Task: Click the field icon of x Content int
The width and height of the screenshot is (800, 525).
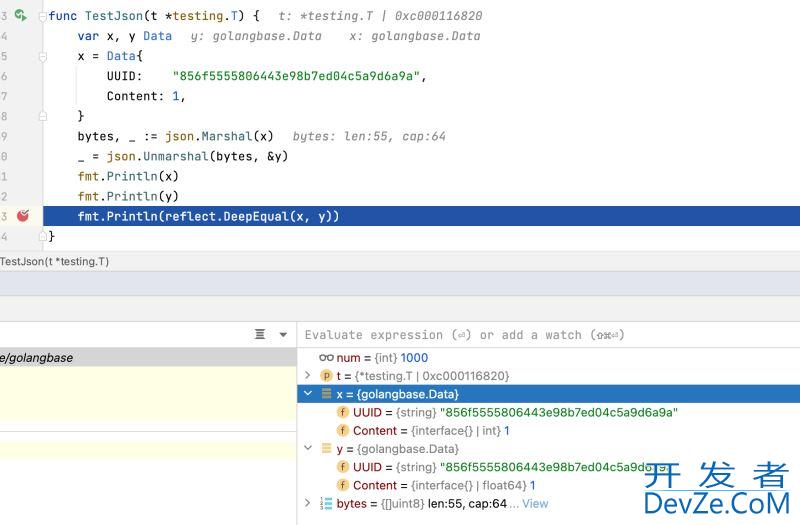Action: (x=343, y=431)
